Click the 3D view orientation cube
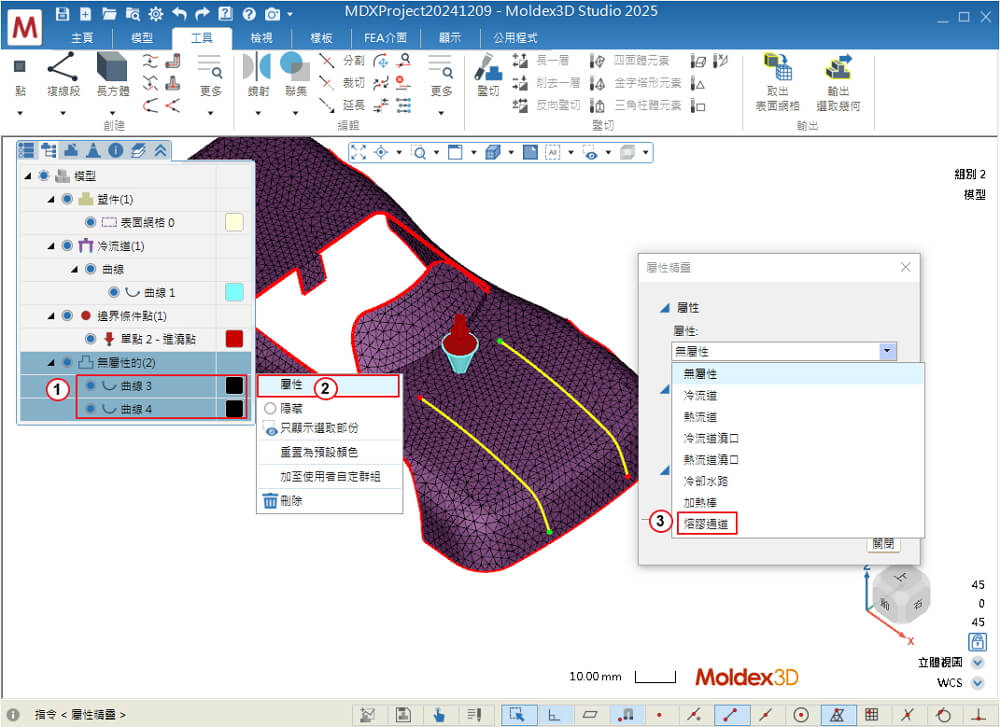Viewport: 1000px width, 727px height. point(901,594)
